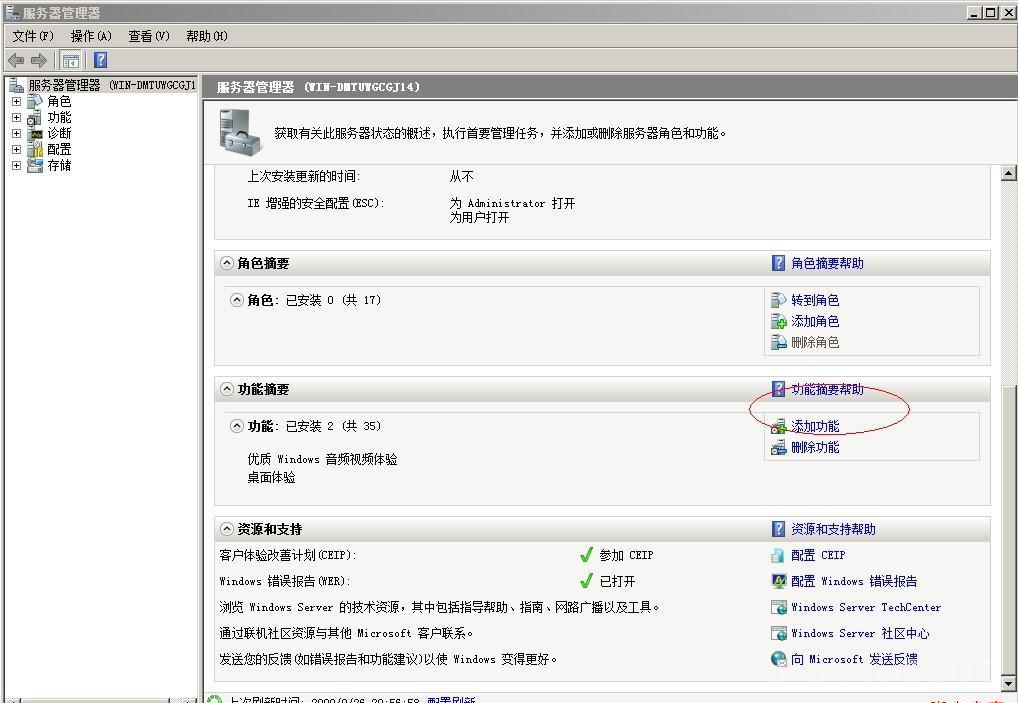Click the 角色 icon in the left tree
This screenshot has width=1018, height=703.
[x=35, y=101]
